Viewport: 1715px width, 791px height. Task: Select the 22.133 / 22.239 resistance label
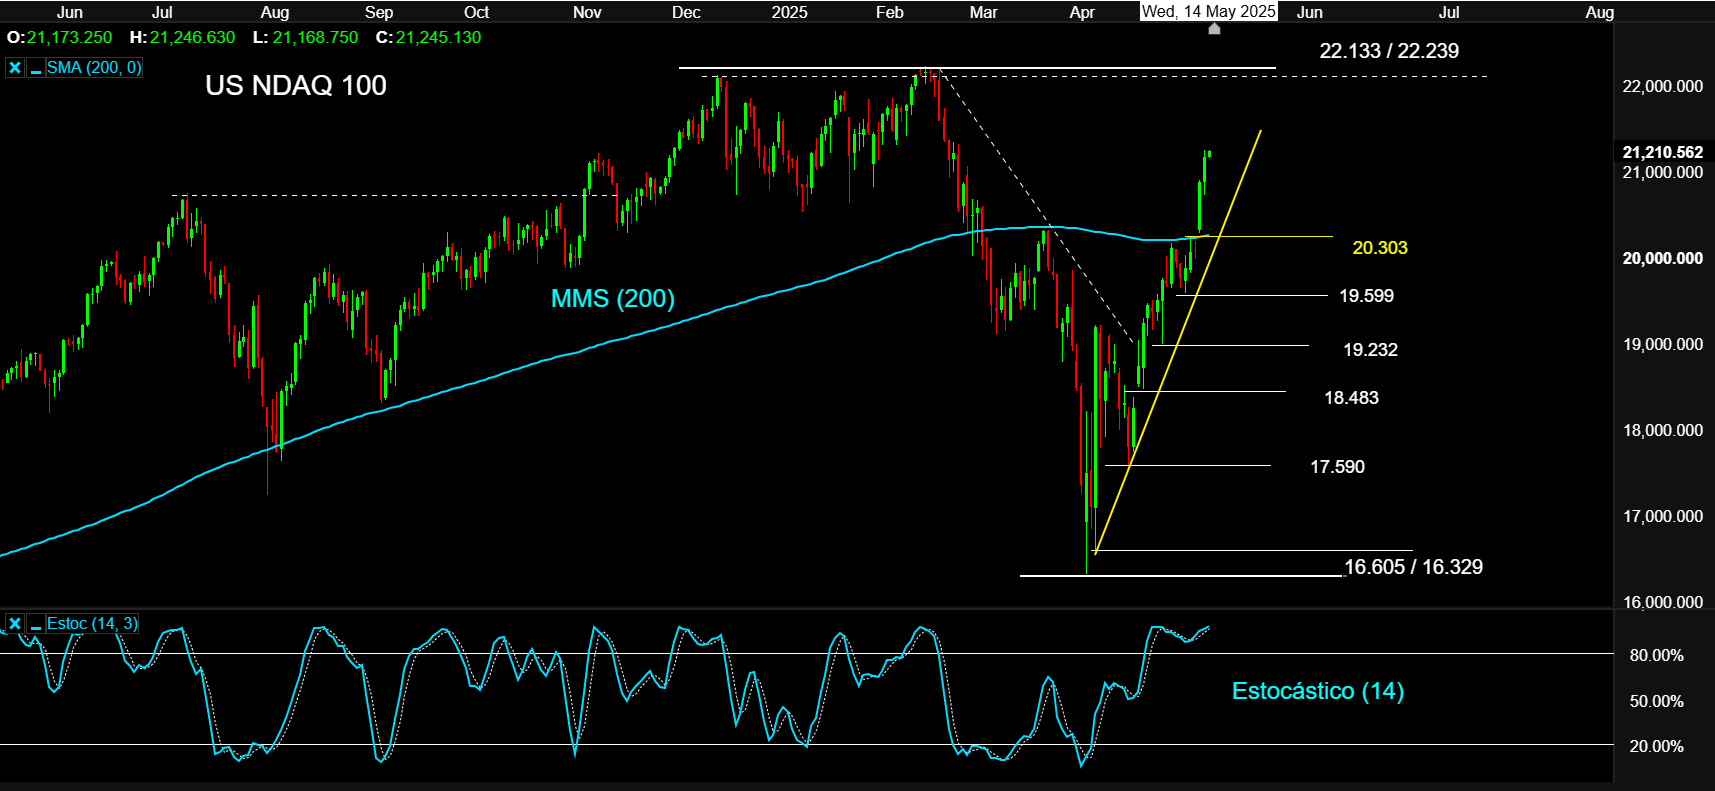(1389, 51)
